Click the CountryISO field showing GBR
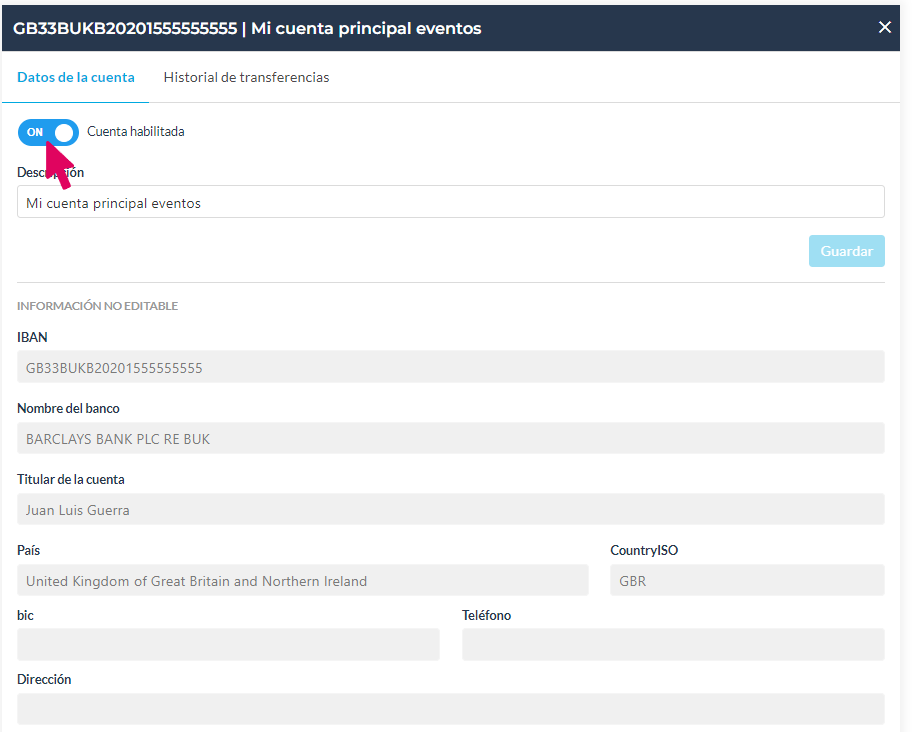 (748, 580)
